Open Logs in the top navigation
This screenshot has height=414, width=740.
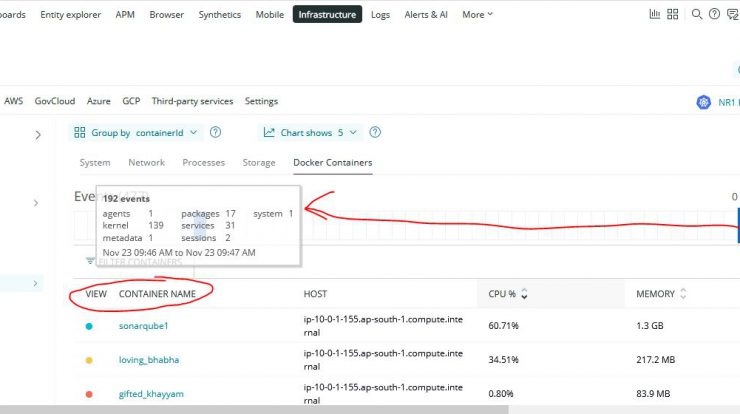tap(380, 15)
